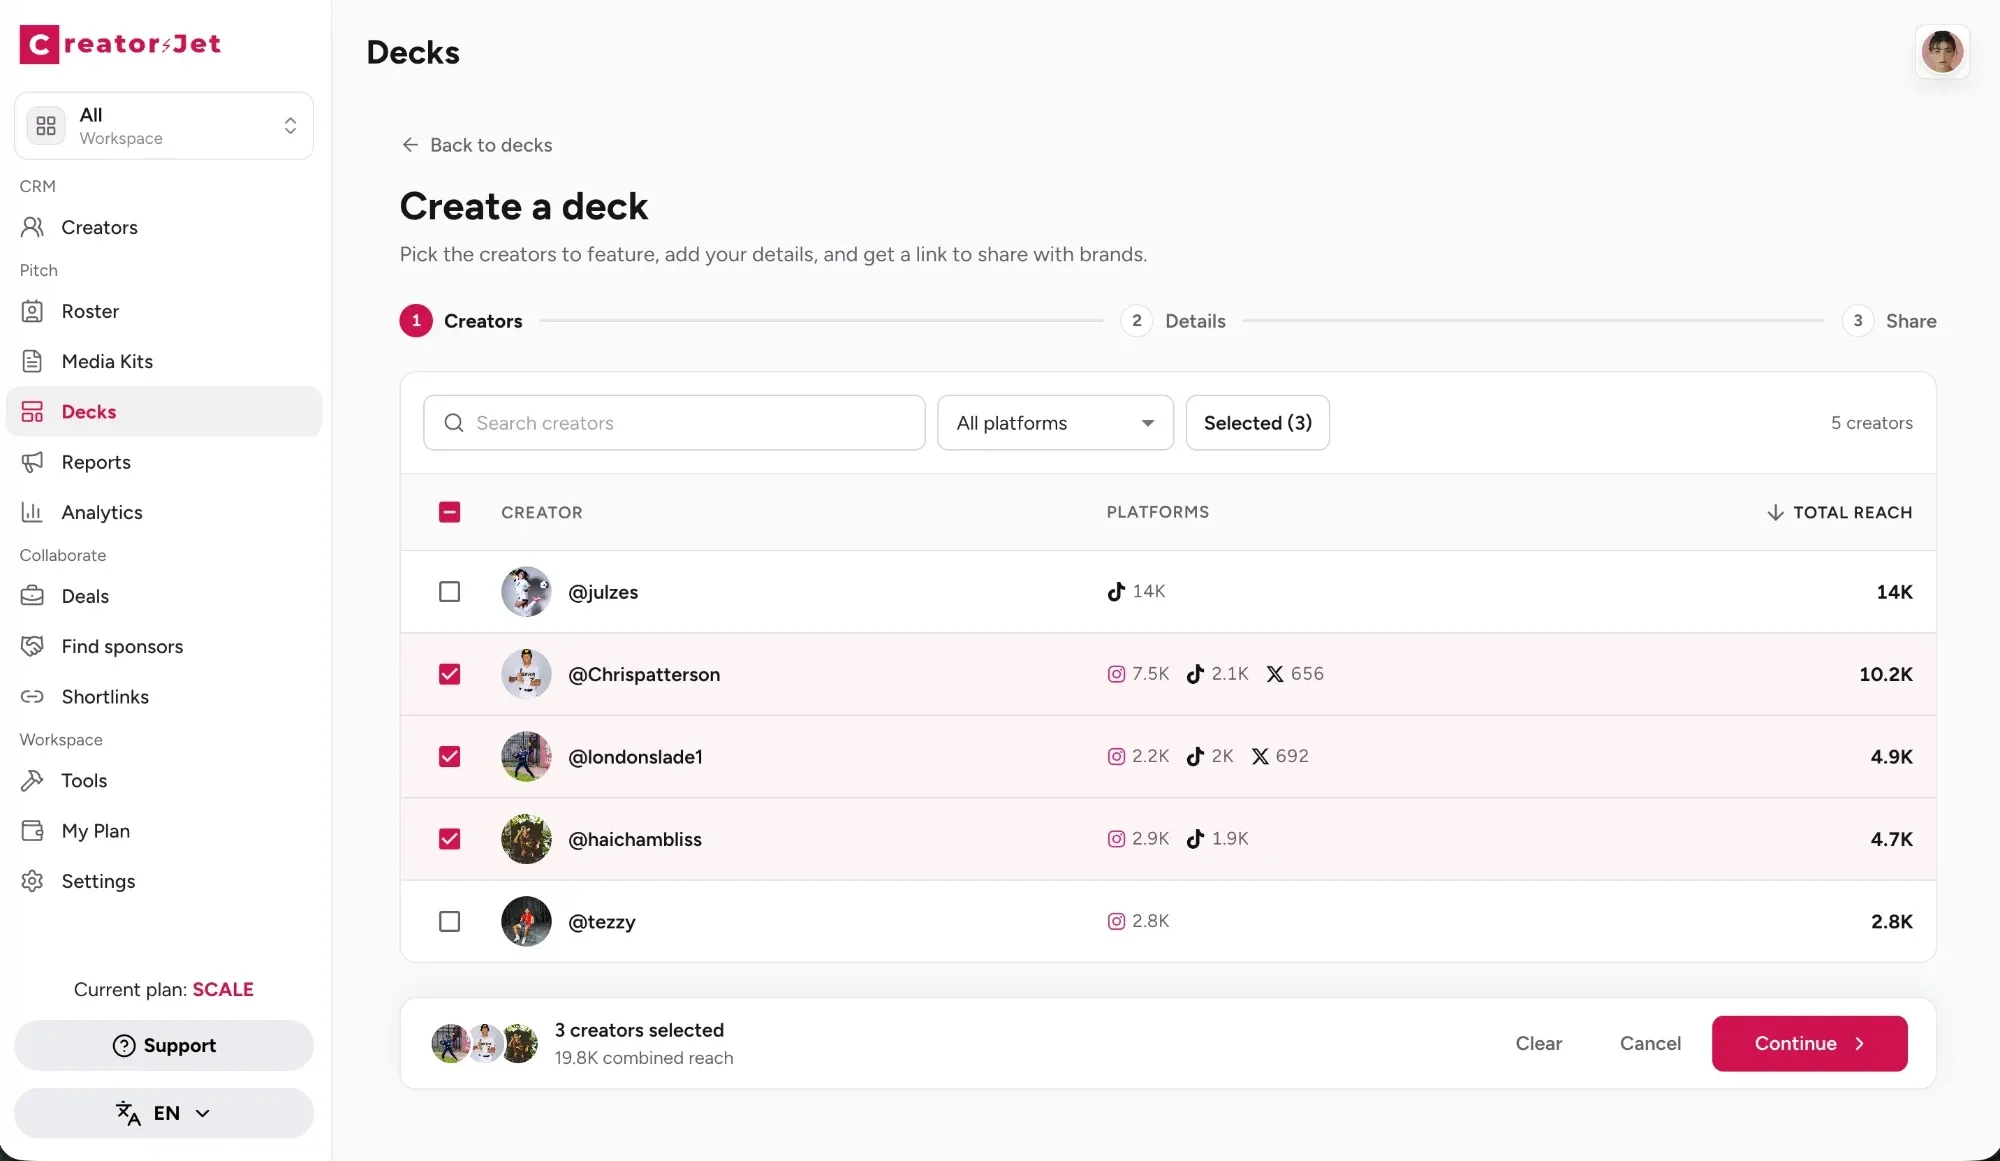The image size is (2000, 1161).
Task: Clear the selected creators
Action: coord(1538,1044)
